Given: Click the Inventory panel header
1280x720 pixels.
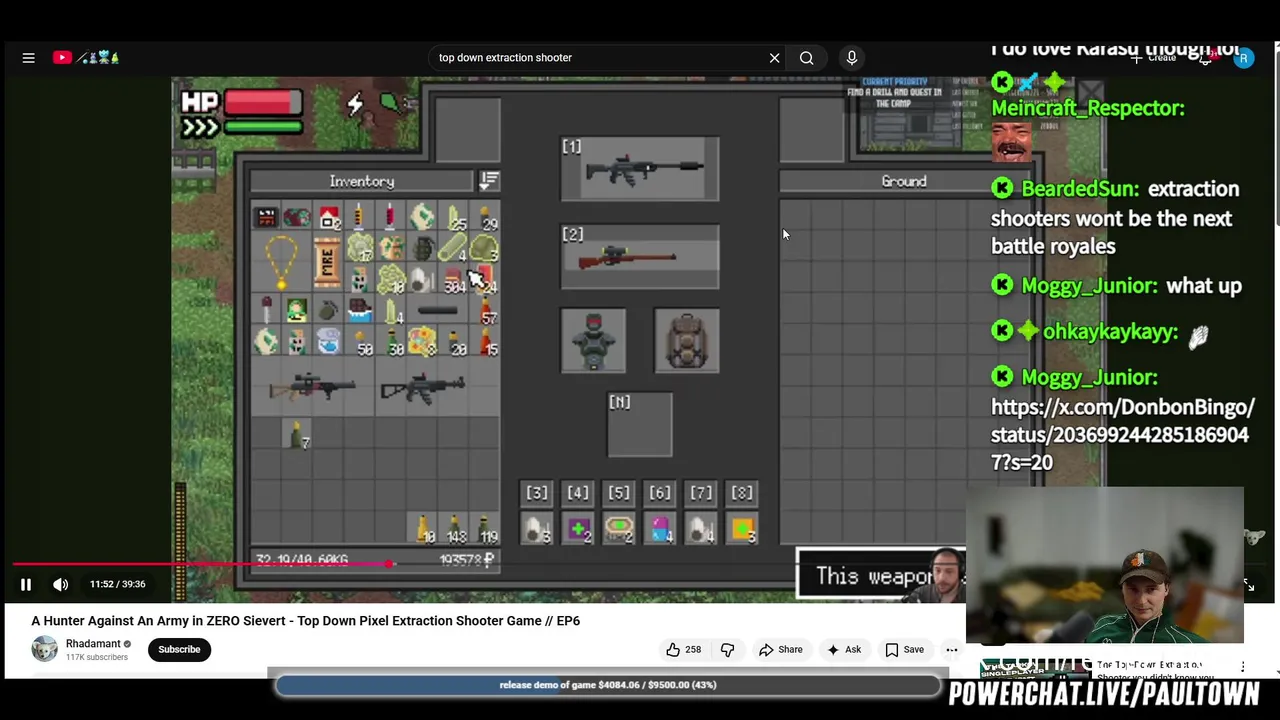Looking at the screenshot, I should click(x=362, y=181).
